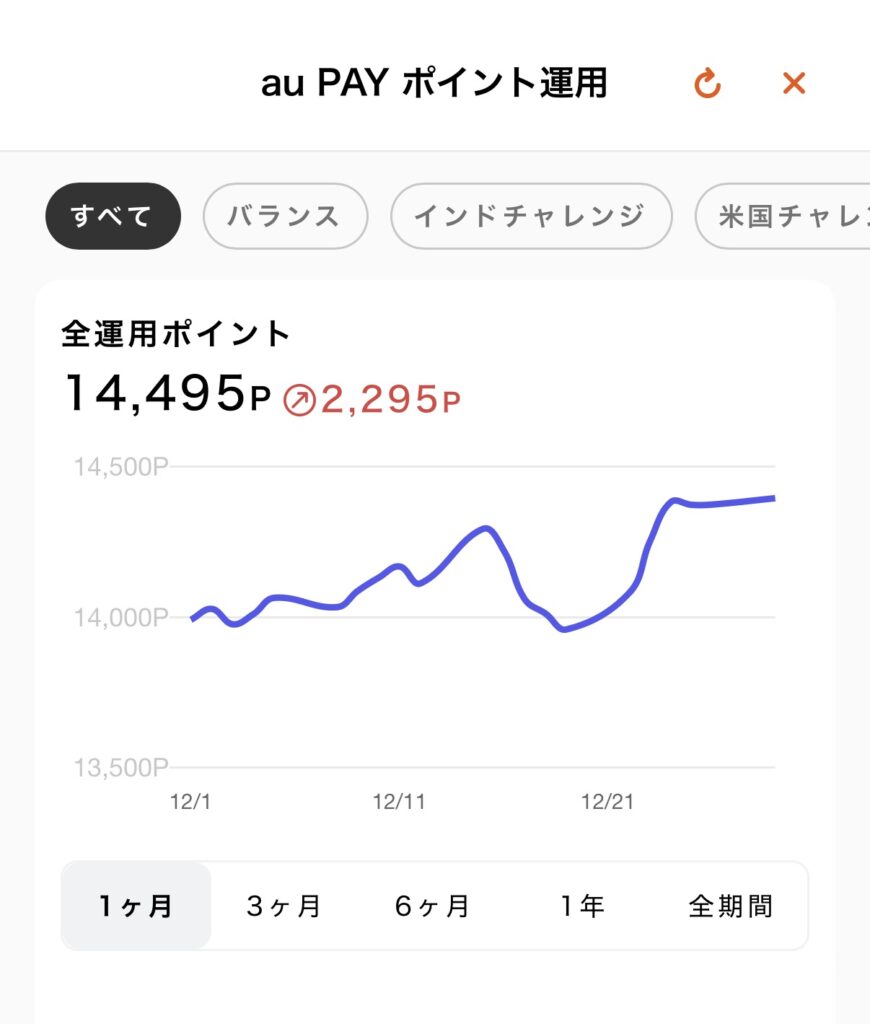
Task: Show the 米国チャレンジ category
Action: click(785, 216)
